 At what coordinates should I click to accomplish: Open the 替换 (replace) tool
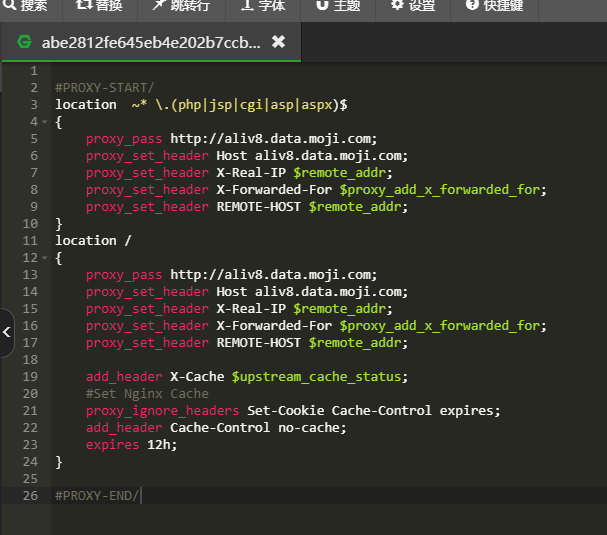pos(99,6)
